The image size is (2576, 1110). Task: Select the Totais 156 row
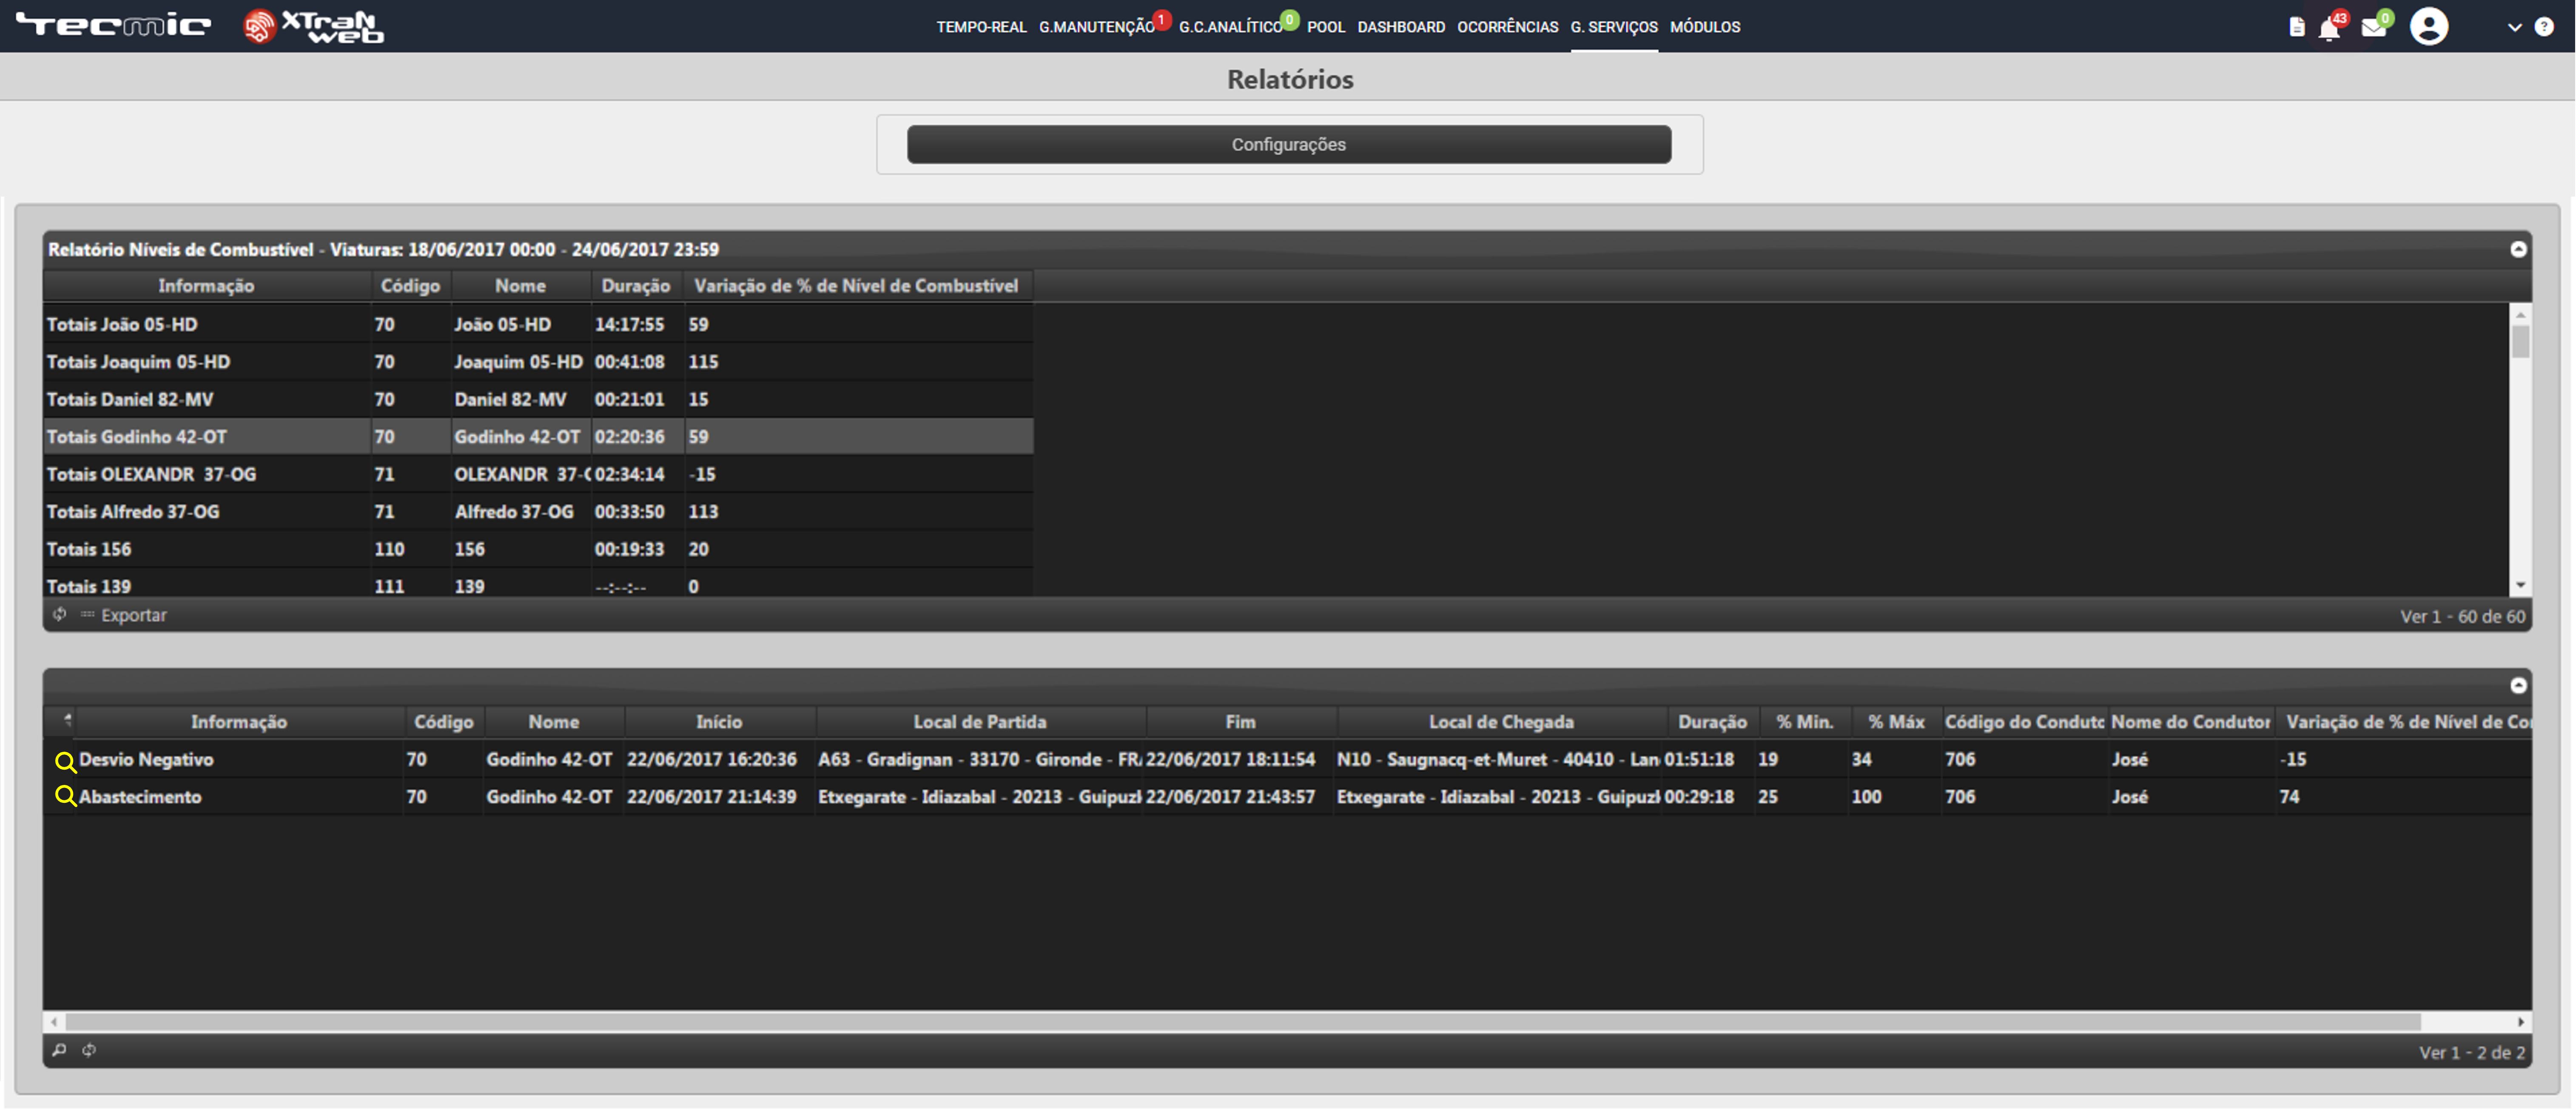tap(538, 549)
